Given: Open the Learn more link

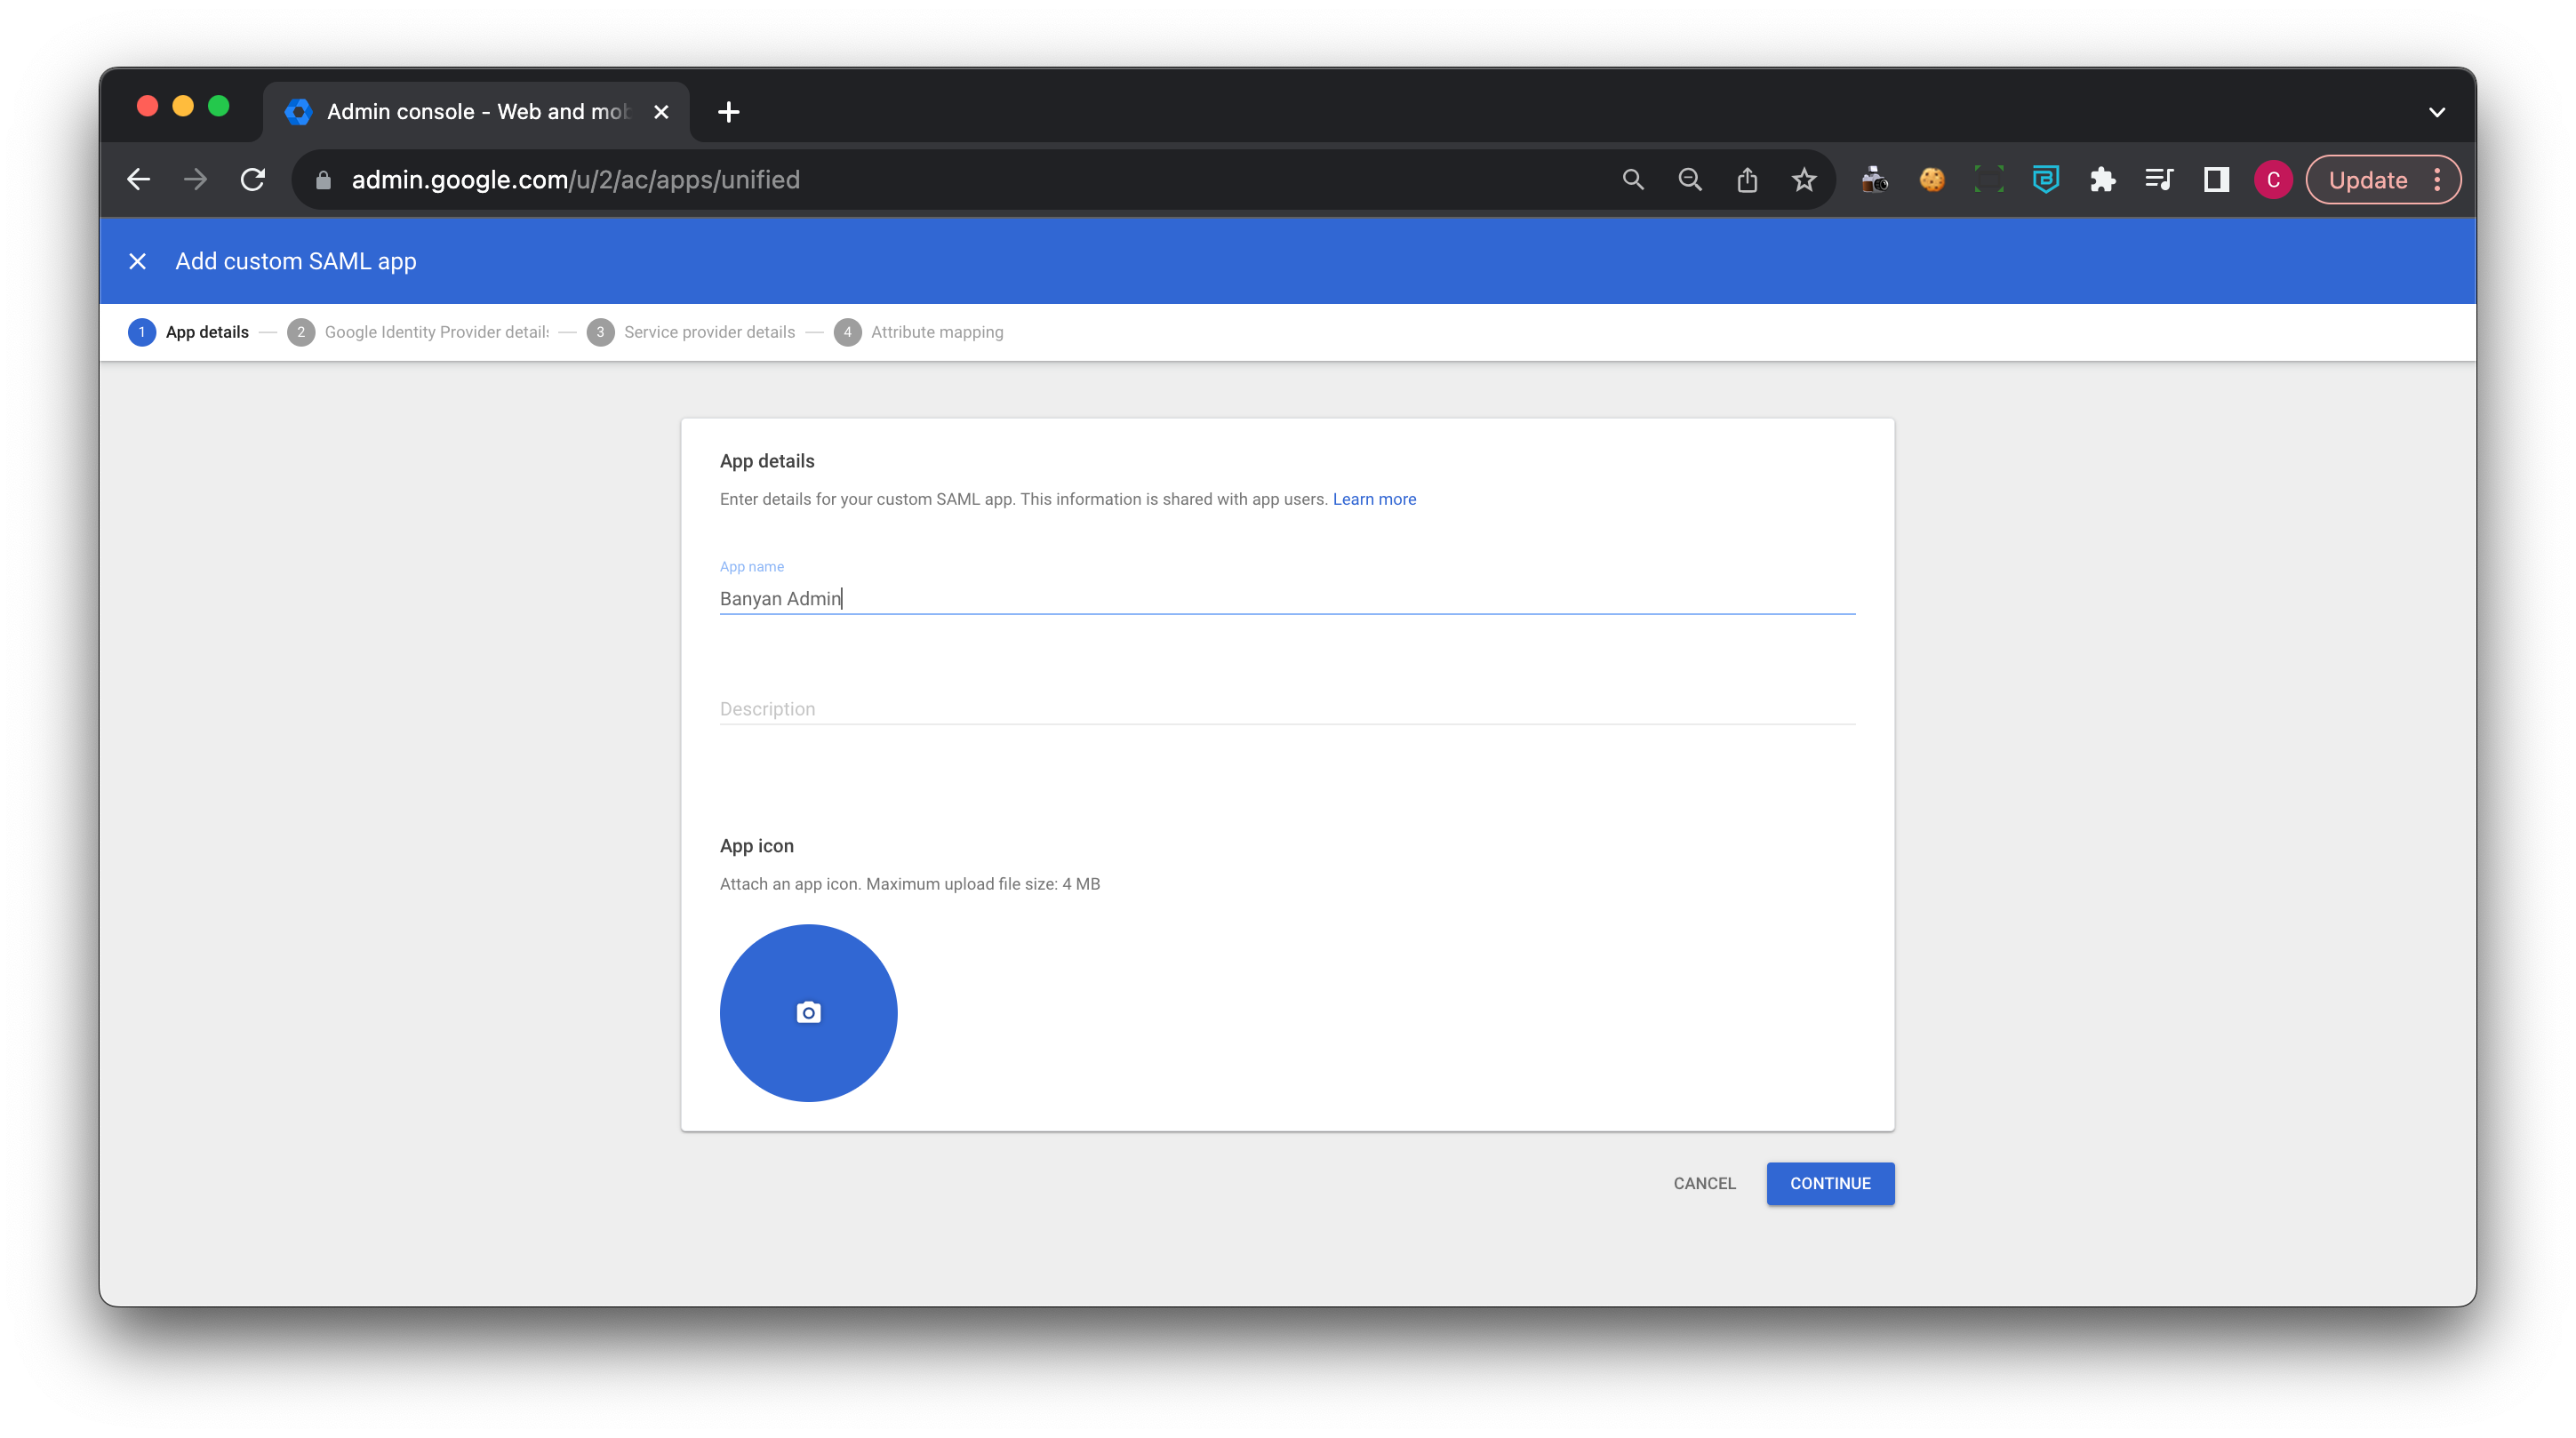Looking at the screenshot, I should [x=1374, y=499].
